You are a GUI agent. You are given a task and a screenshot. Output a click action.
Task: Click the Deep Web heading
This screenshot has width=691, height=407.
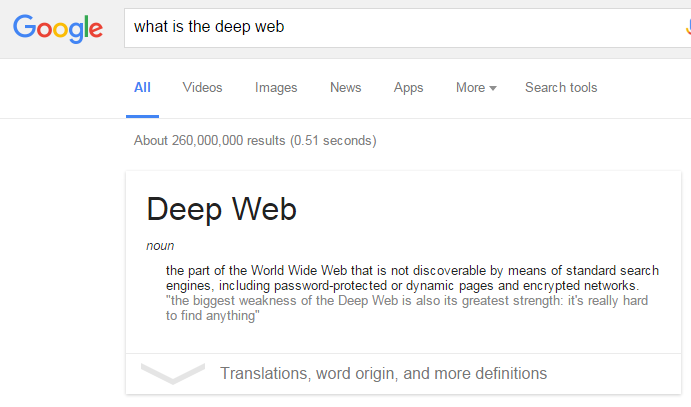(221, 210)
